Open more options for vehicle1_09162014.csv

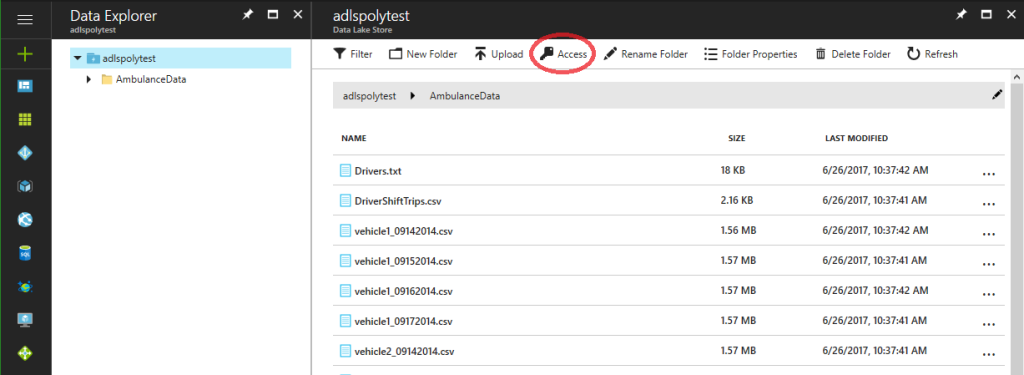(x=989, y=294)
